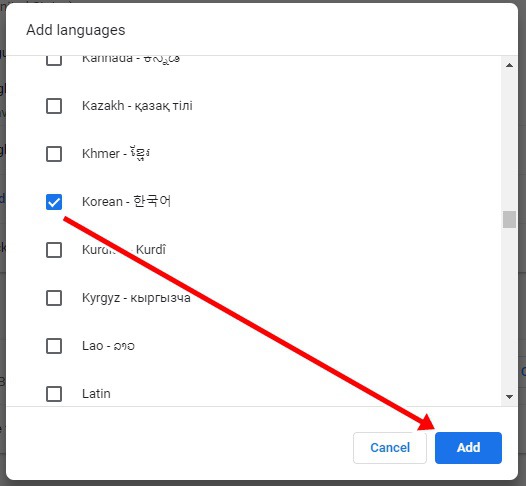Check the Kyrgyz language checkbox
526x486 pixels.
[54, 298]
